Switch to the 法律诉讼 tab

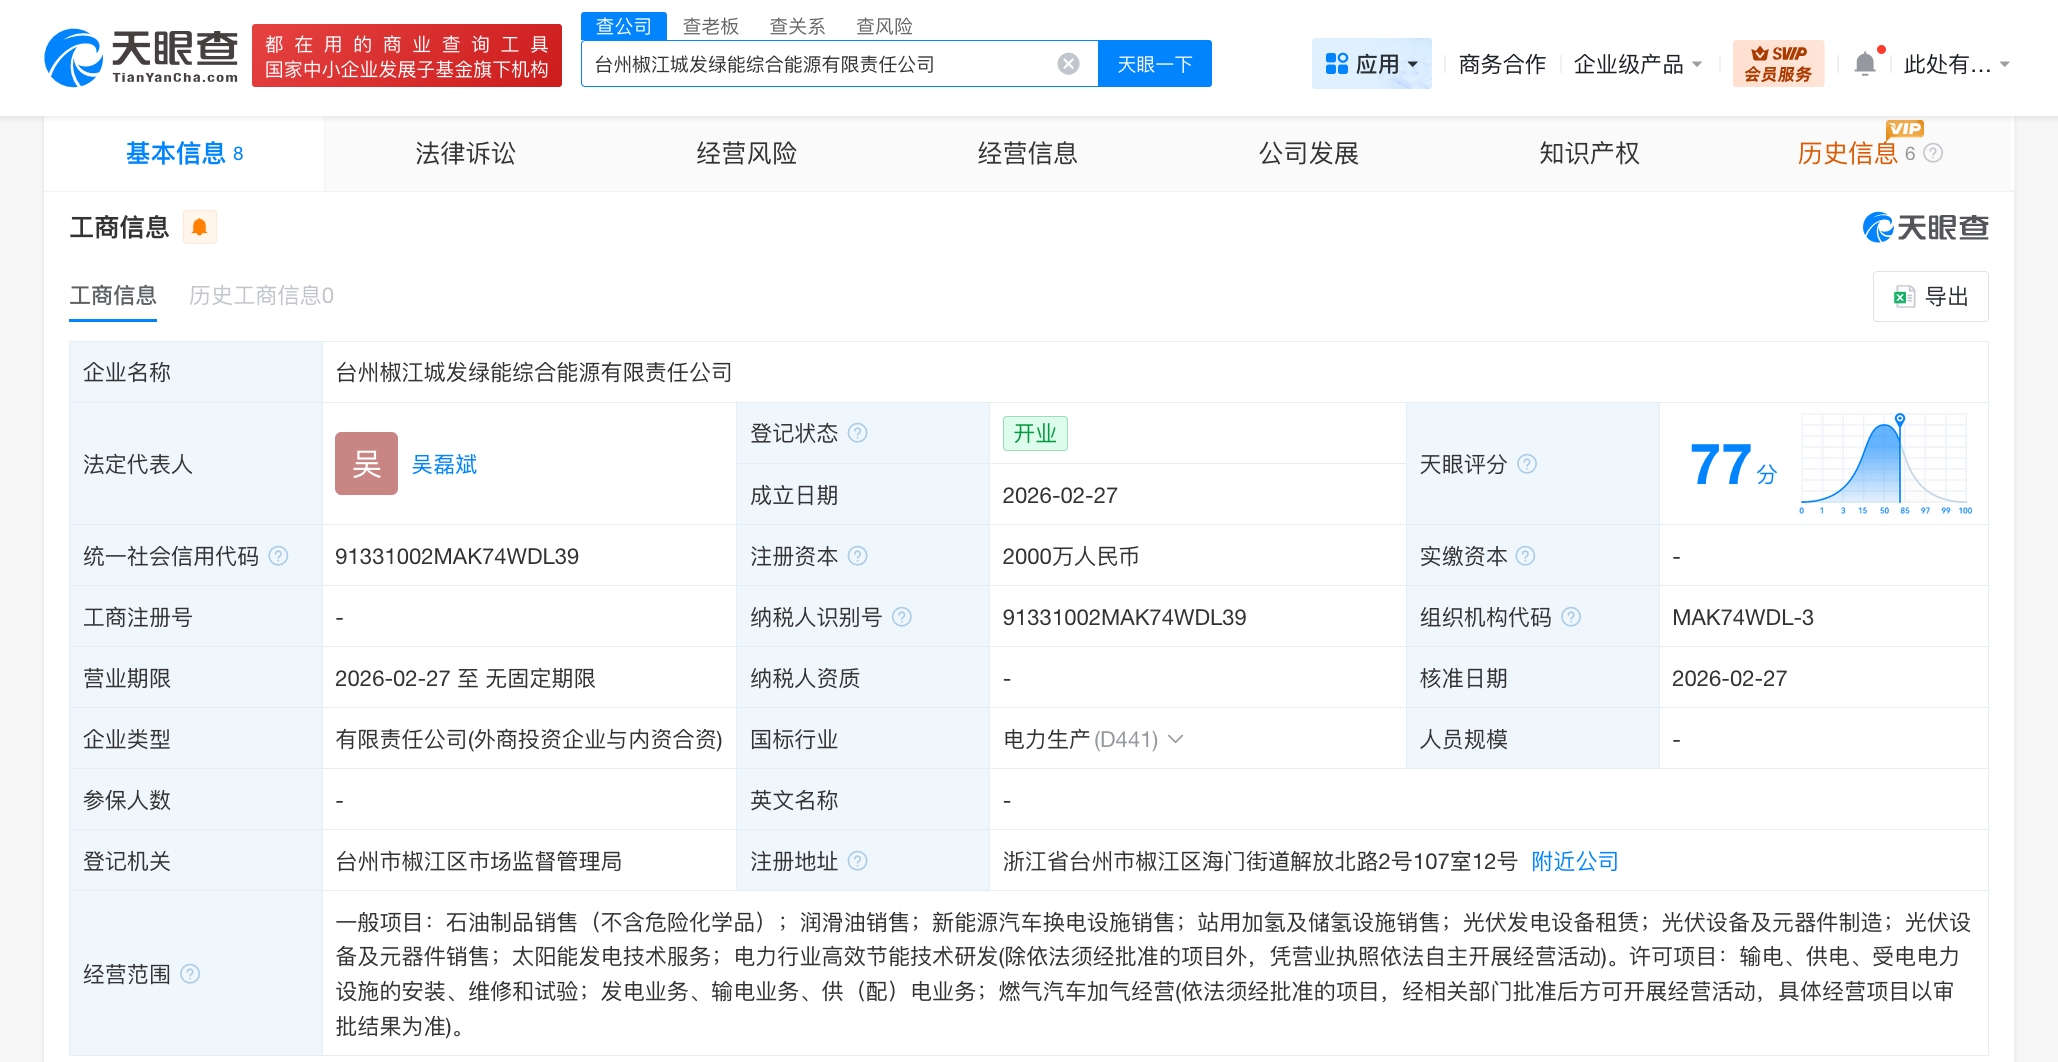point(465,153)
